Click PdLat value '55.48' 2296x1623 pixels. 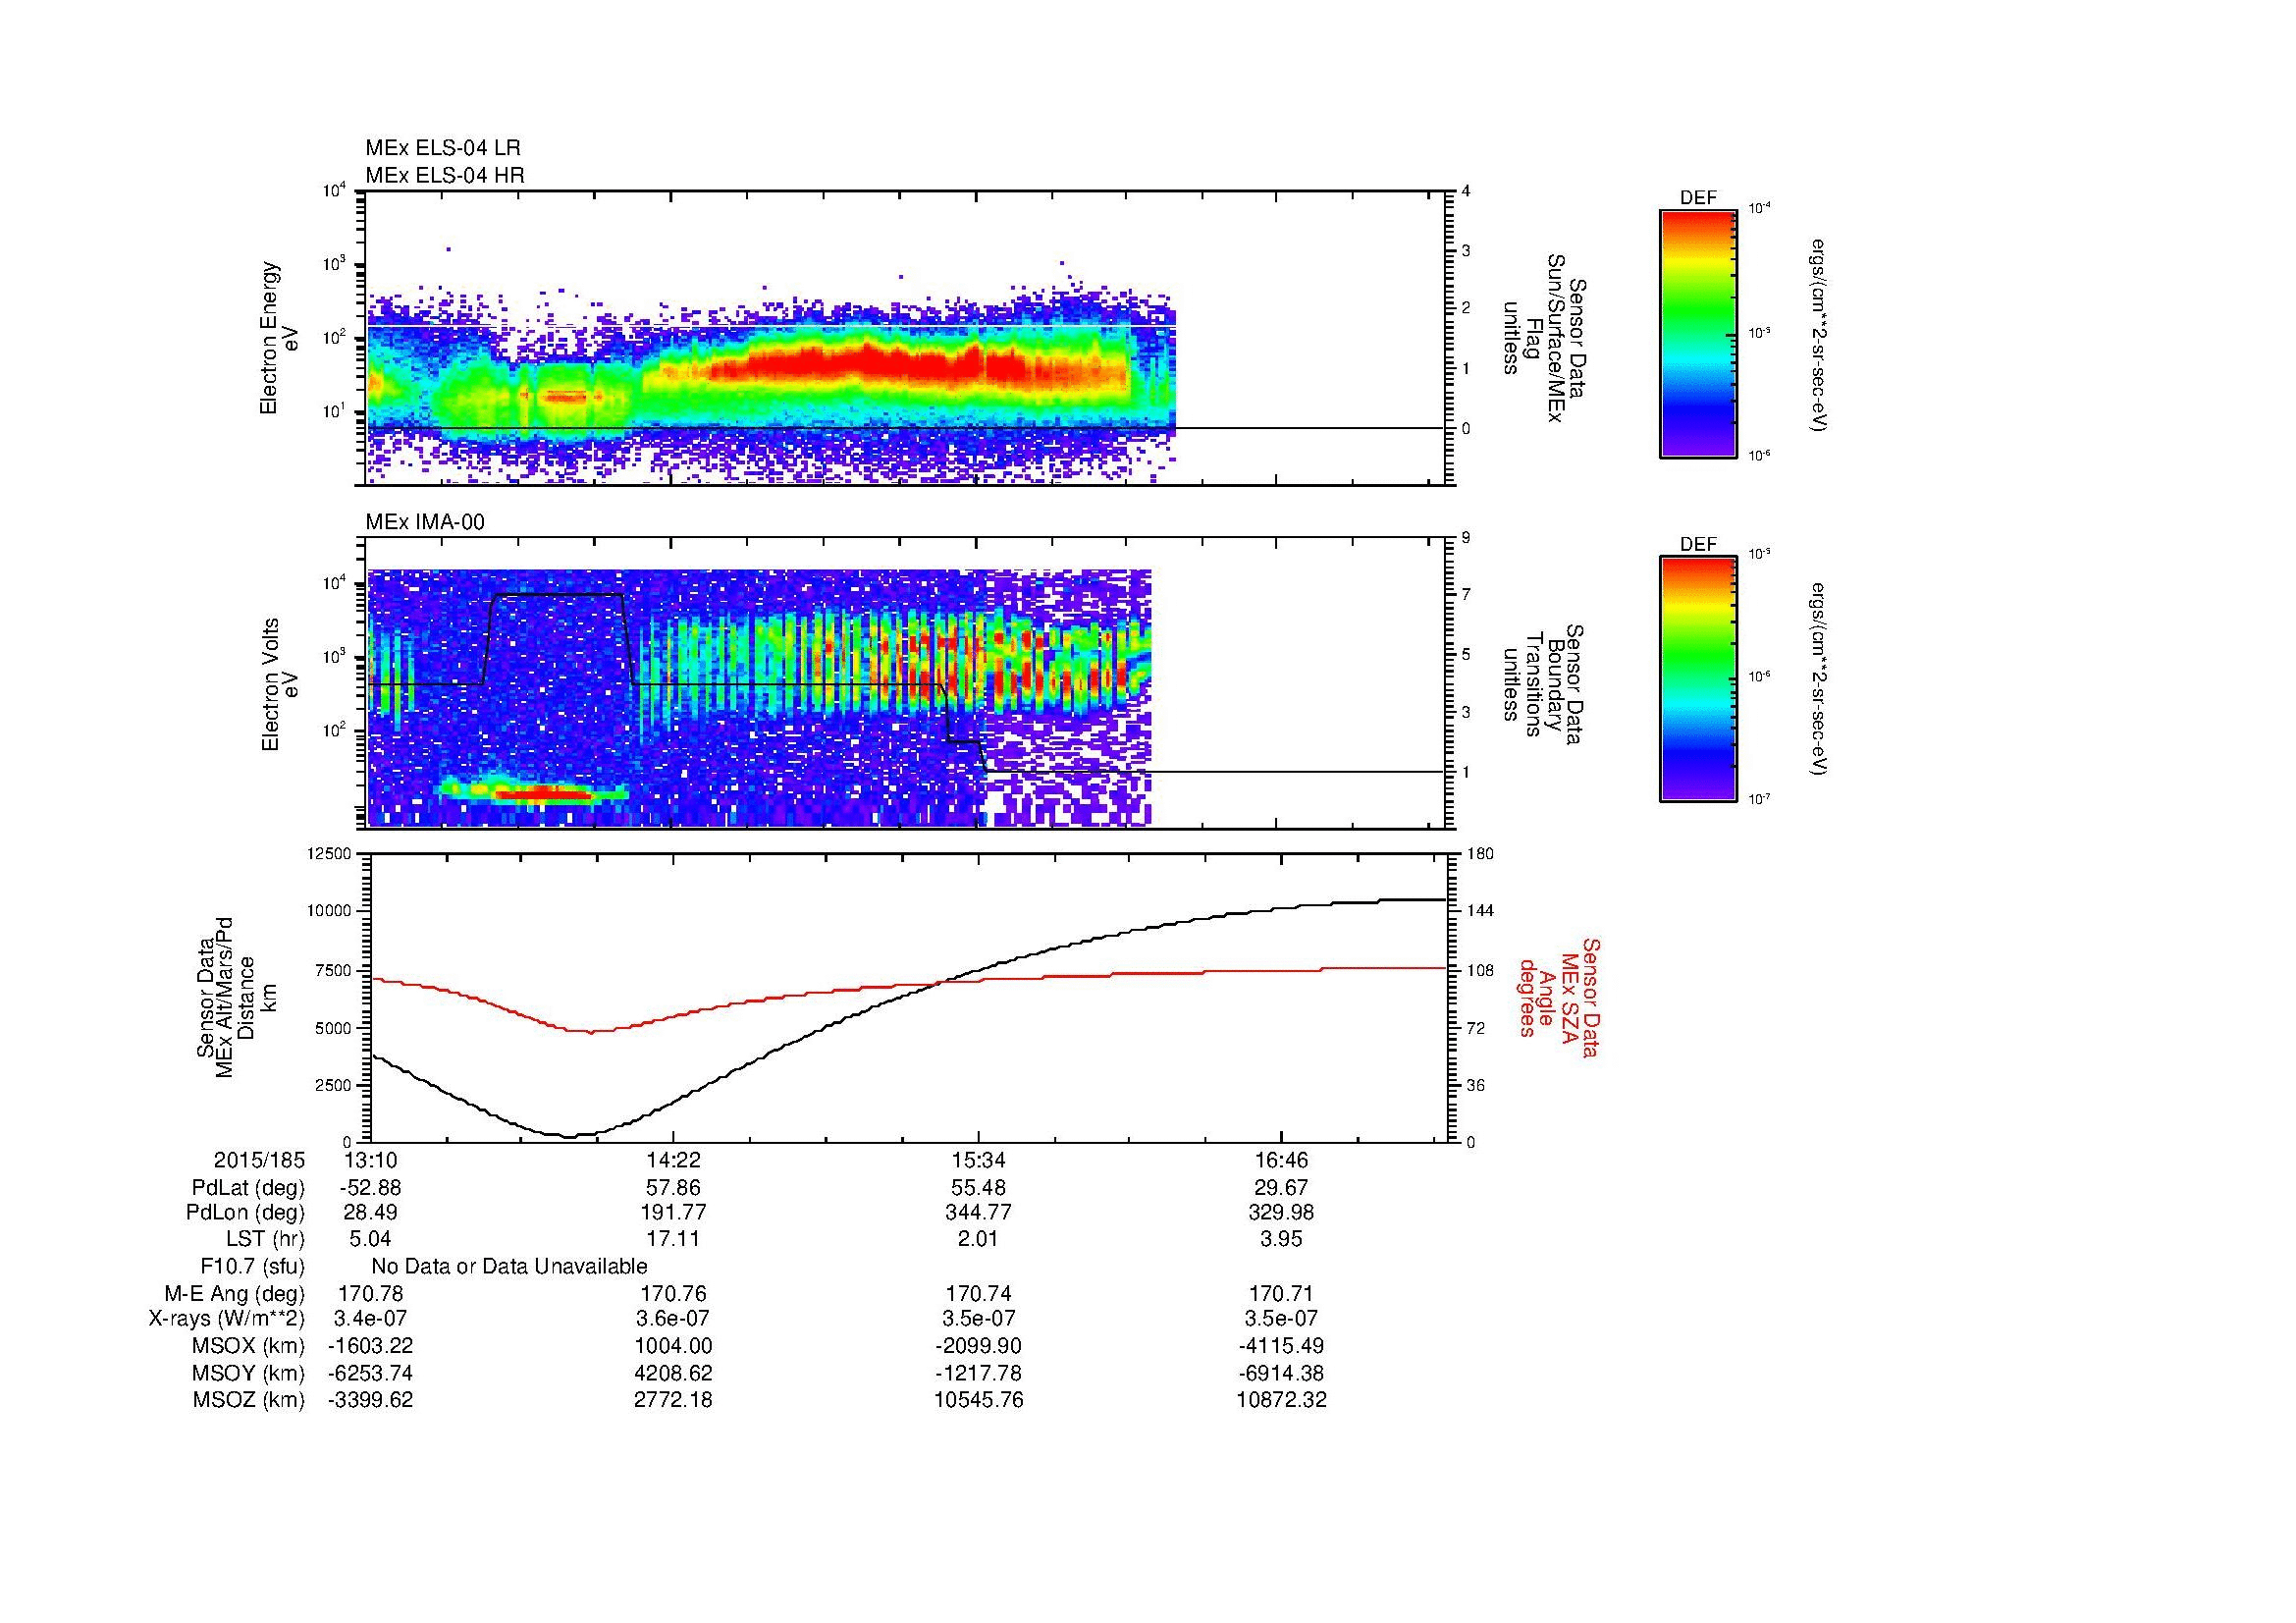point(978,1188)
